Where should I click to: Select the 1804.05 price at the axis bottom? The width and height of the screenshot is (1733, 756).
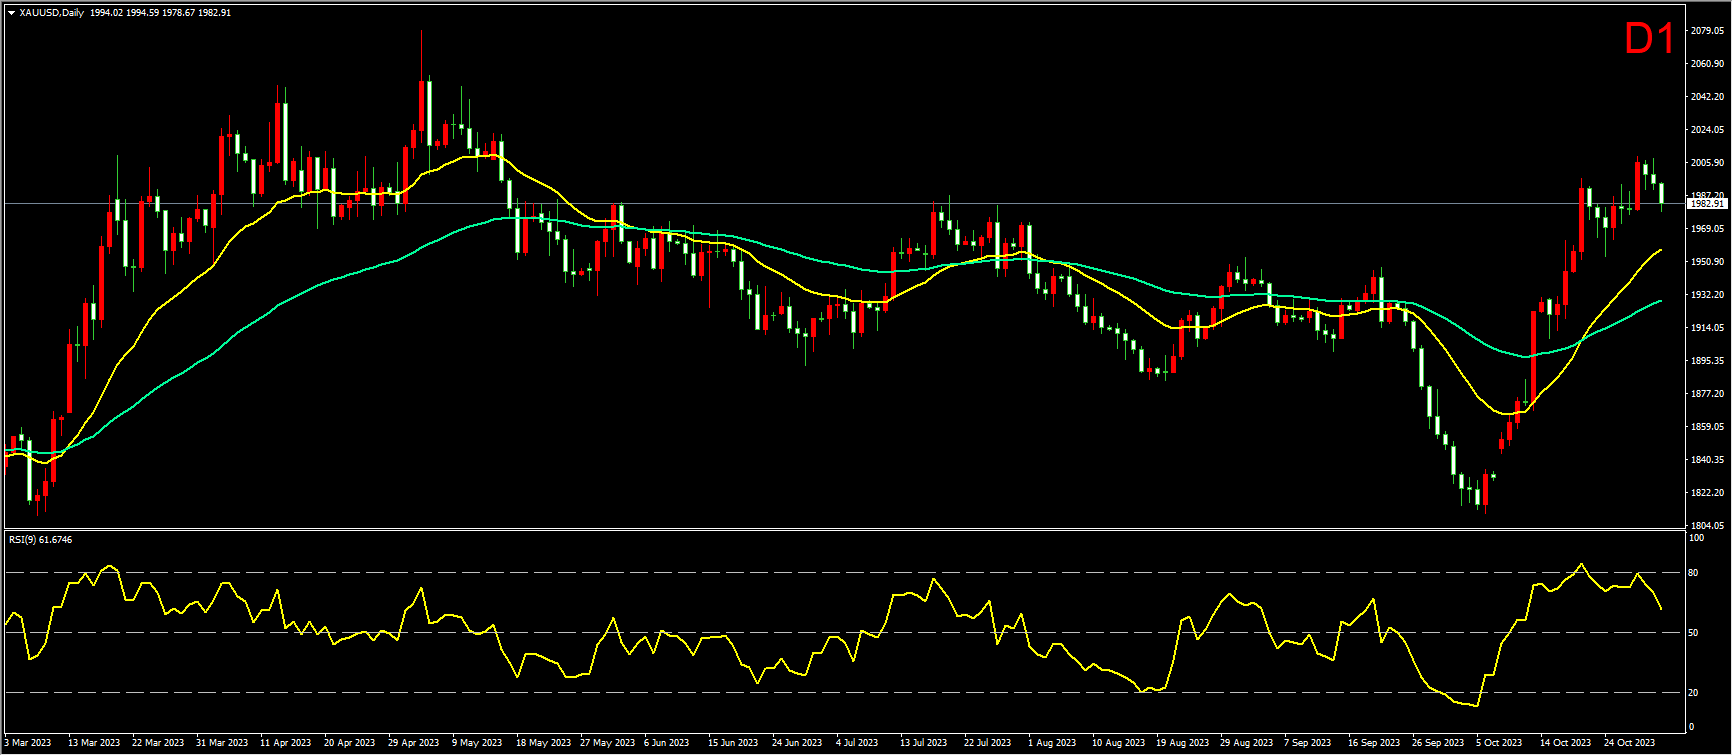point(1705,526)
